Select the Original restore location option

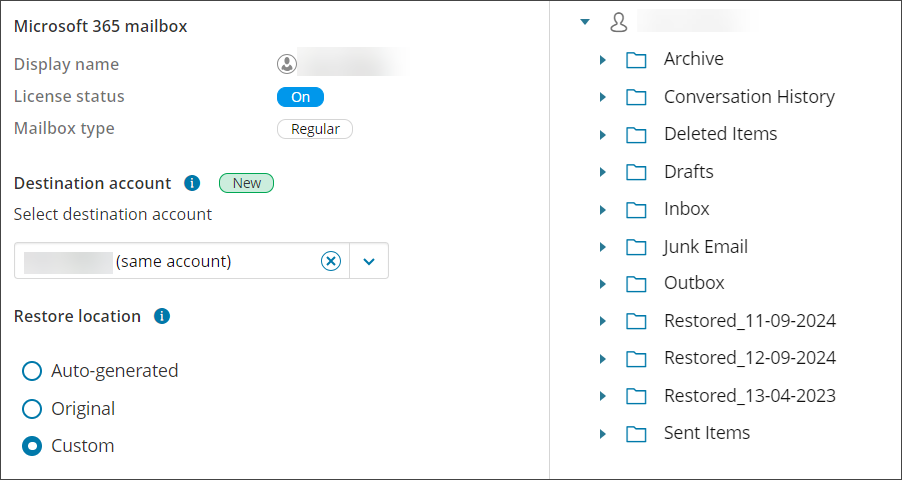point(32,409)
